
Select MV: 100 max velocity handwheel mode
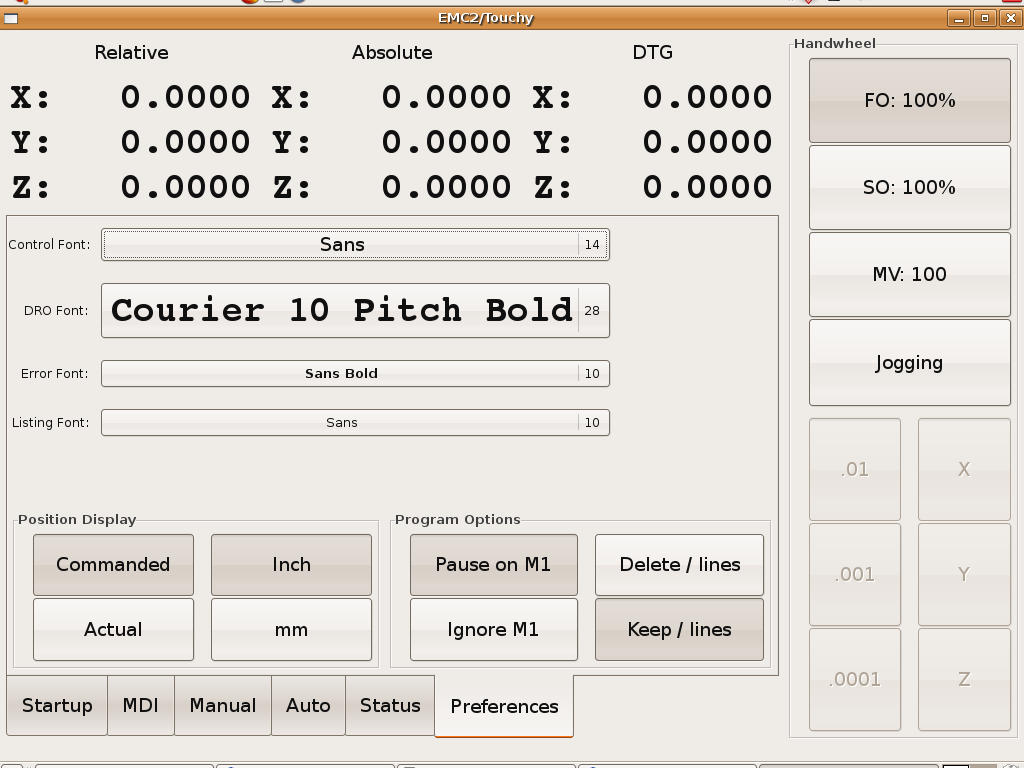tap(910, 274)
